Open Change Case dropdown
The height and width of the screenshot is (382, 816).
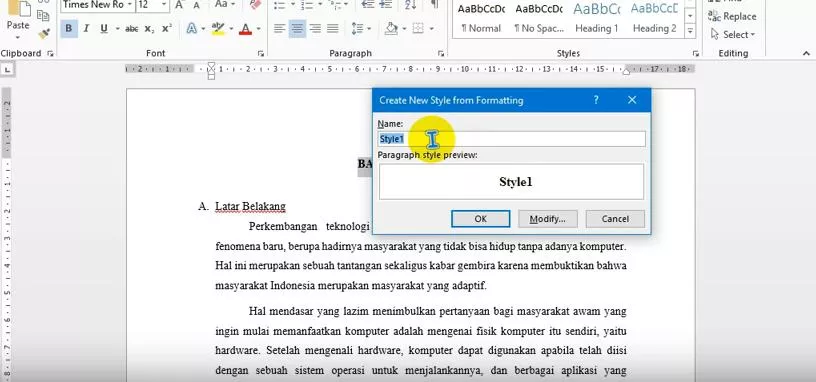(224, 5)
